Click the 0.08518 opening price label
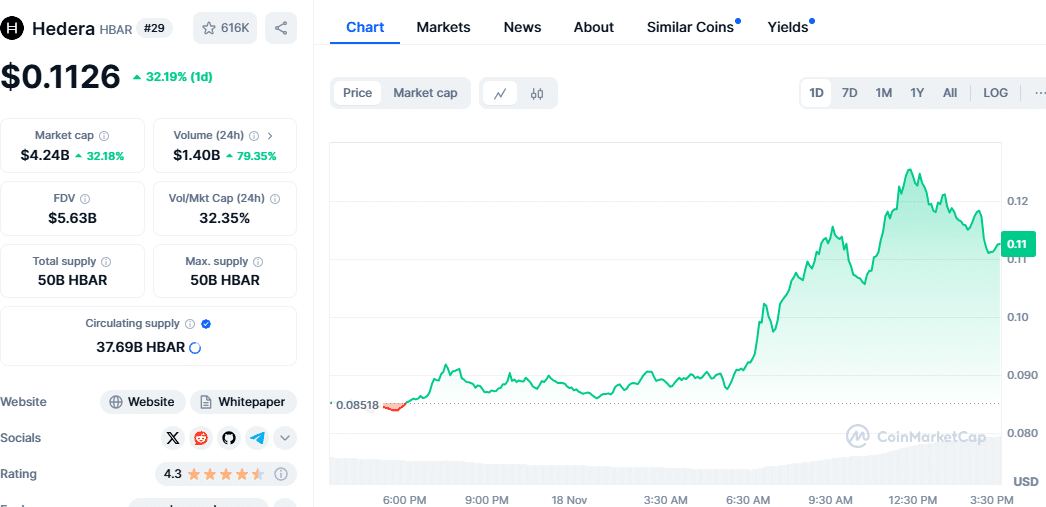1046x507 pixels. [358, 405]
